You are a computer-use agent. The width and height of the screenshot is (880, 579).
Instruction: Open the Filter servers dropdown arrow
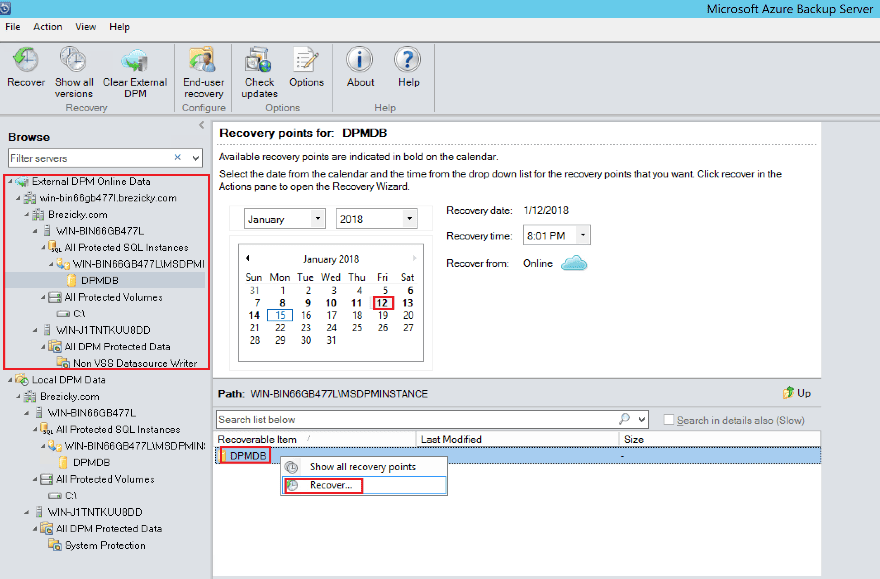tap(196, 158)
